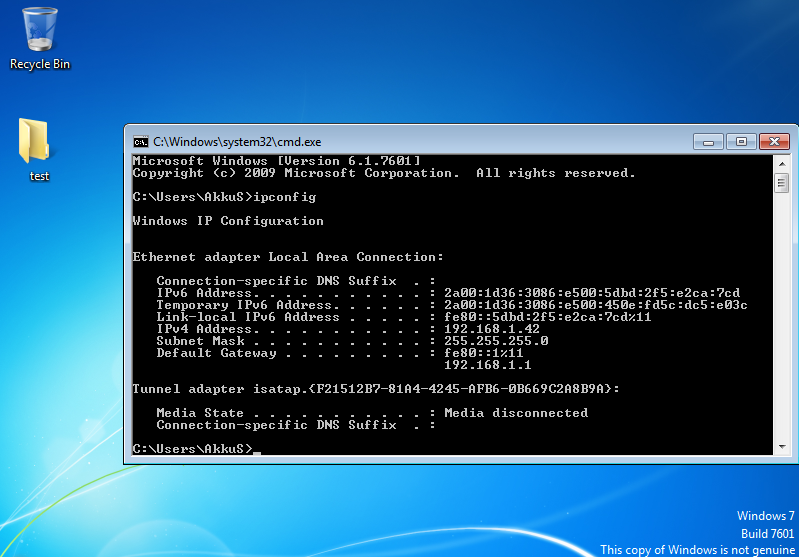Click the blinking cursor at bottom prompt line
Image resolution: width=799 pixels, height=557 pixels.
click(x=257, y=450)
